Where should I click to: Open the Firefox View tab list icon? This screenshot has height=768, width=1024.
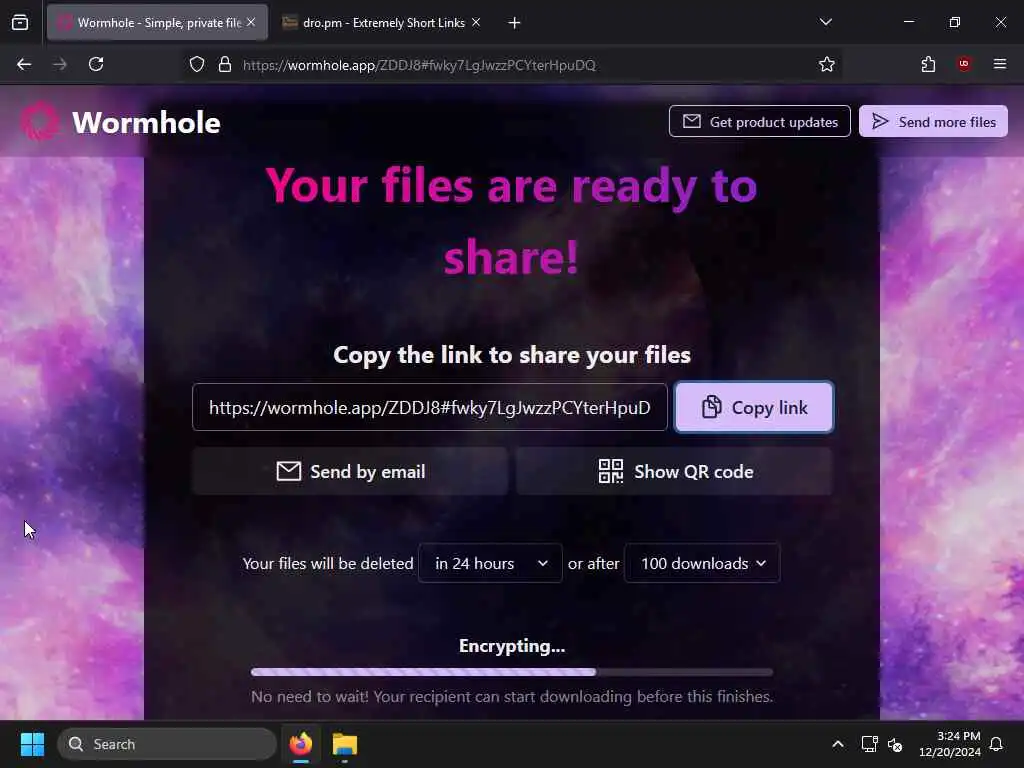tap(20, 23)
